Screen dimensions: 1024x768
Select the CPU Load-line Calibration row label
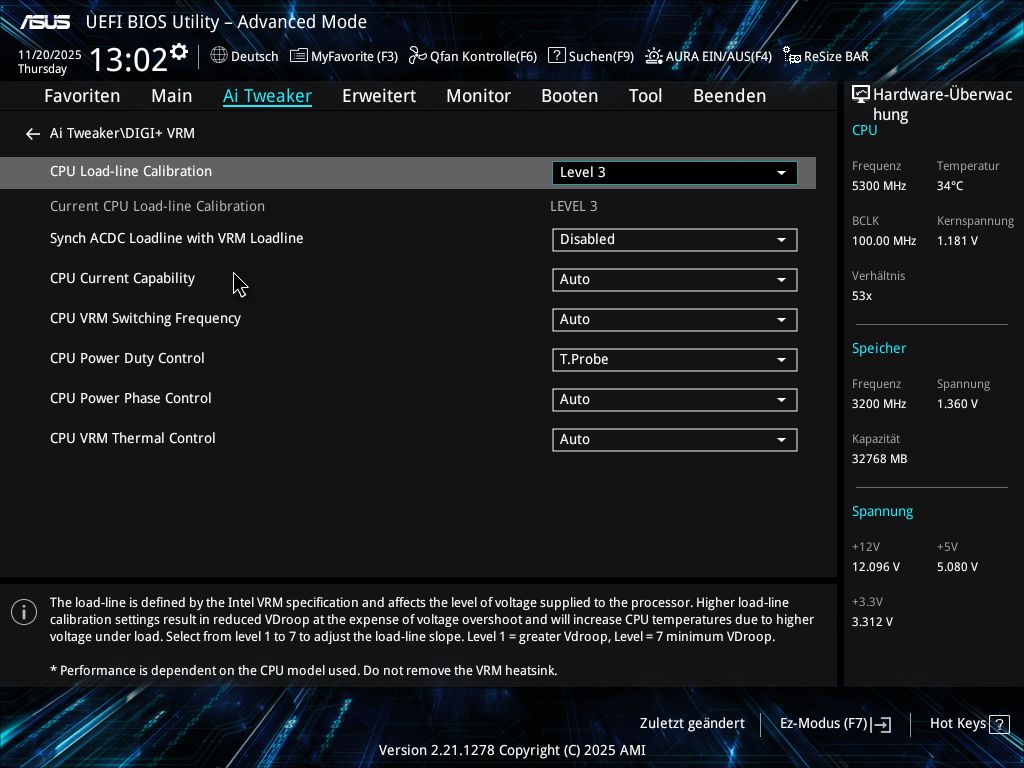tap(131, 171)
